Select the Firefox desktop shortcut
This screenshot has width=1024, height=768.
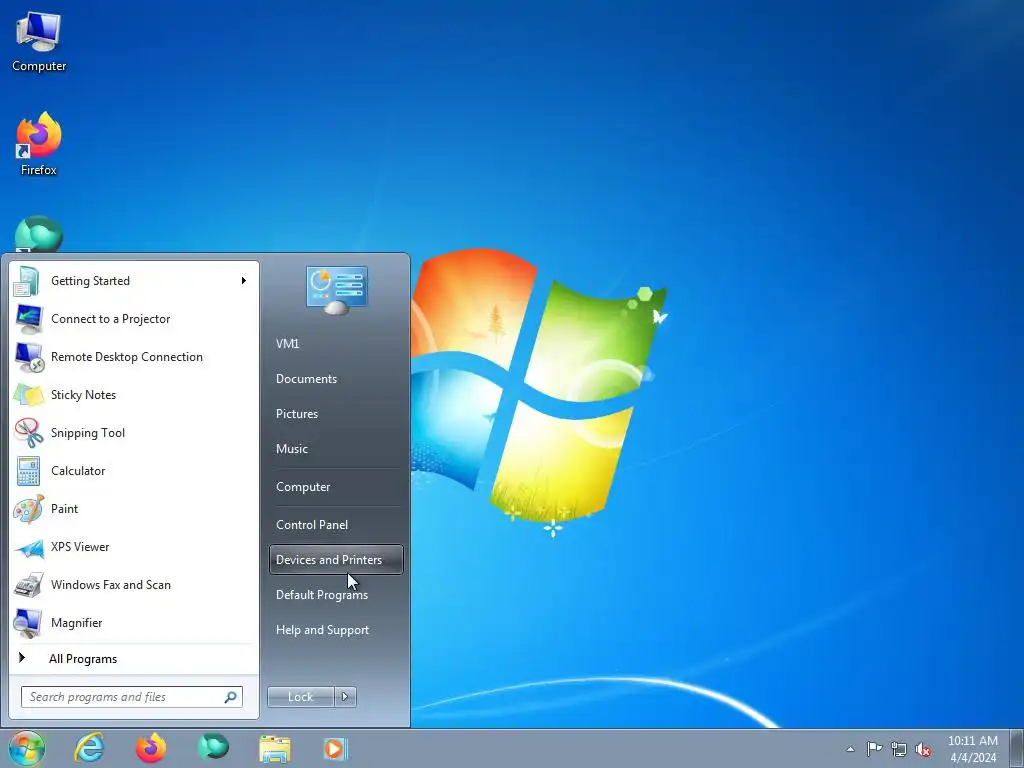coord(39,144)
